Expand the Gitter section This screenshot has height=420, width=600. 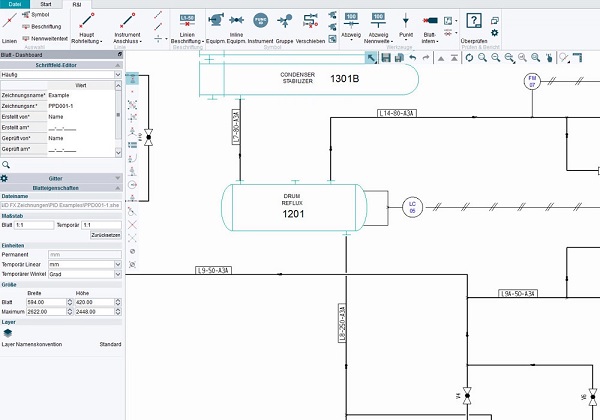(117, 179)
